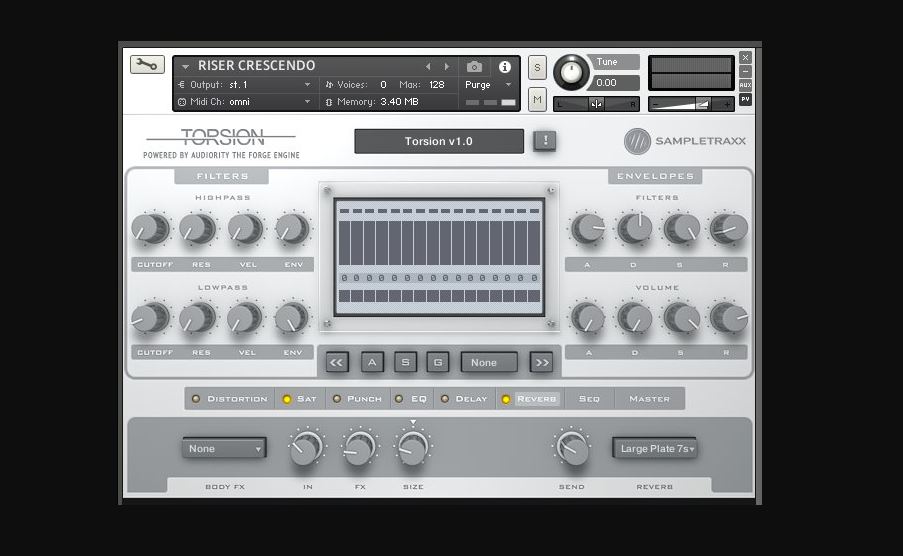Viewport: 903px width, 556px height.
Task: Click the Highpass Env knob
Action: coord(293,229)
